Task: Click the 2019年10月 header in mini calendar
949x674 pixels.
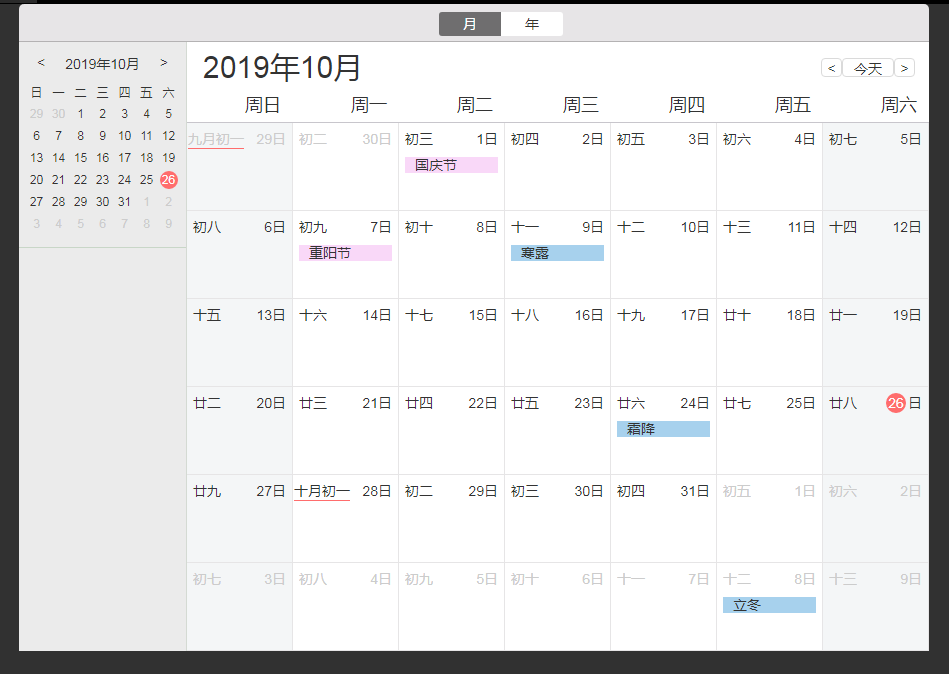Action: (102, 64)
